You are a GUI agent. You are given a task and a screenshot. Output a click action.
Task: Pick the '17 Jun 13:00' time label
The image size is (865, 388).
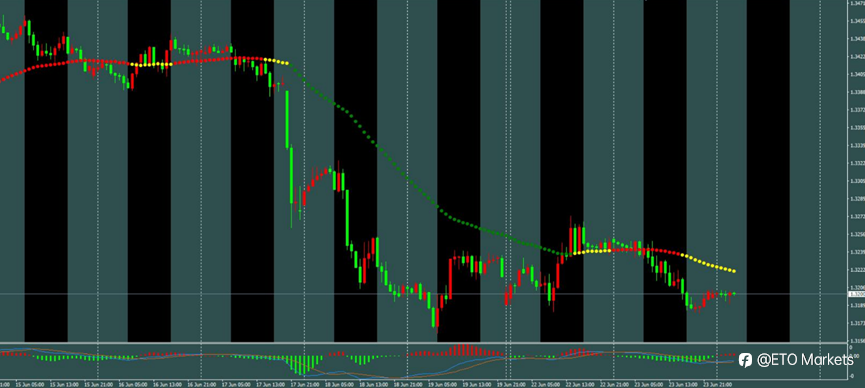click(x=271, y=384)
